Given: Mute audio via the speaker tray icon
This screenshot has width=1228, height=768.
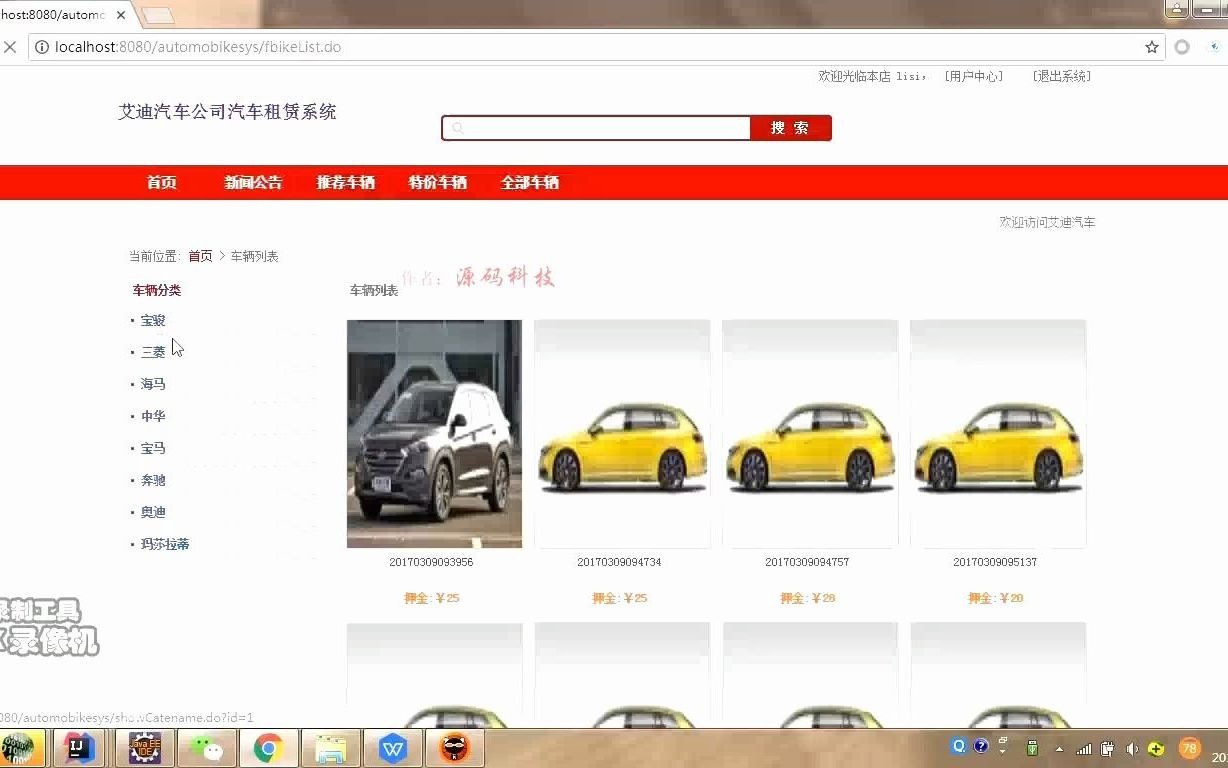Looking at the screenshot, I should (1132, 748).
